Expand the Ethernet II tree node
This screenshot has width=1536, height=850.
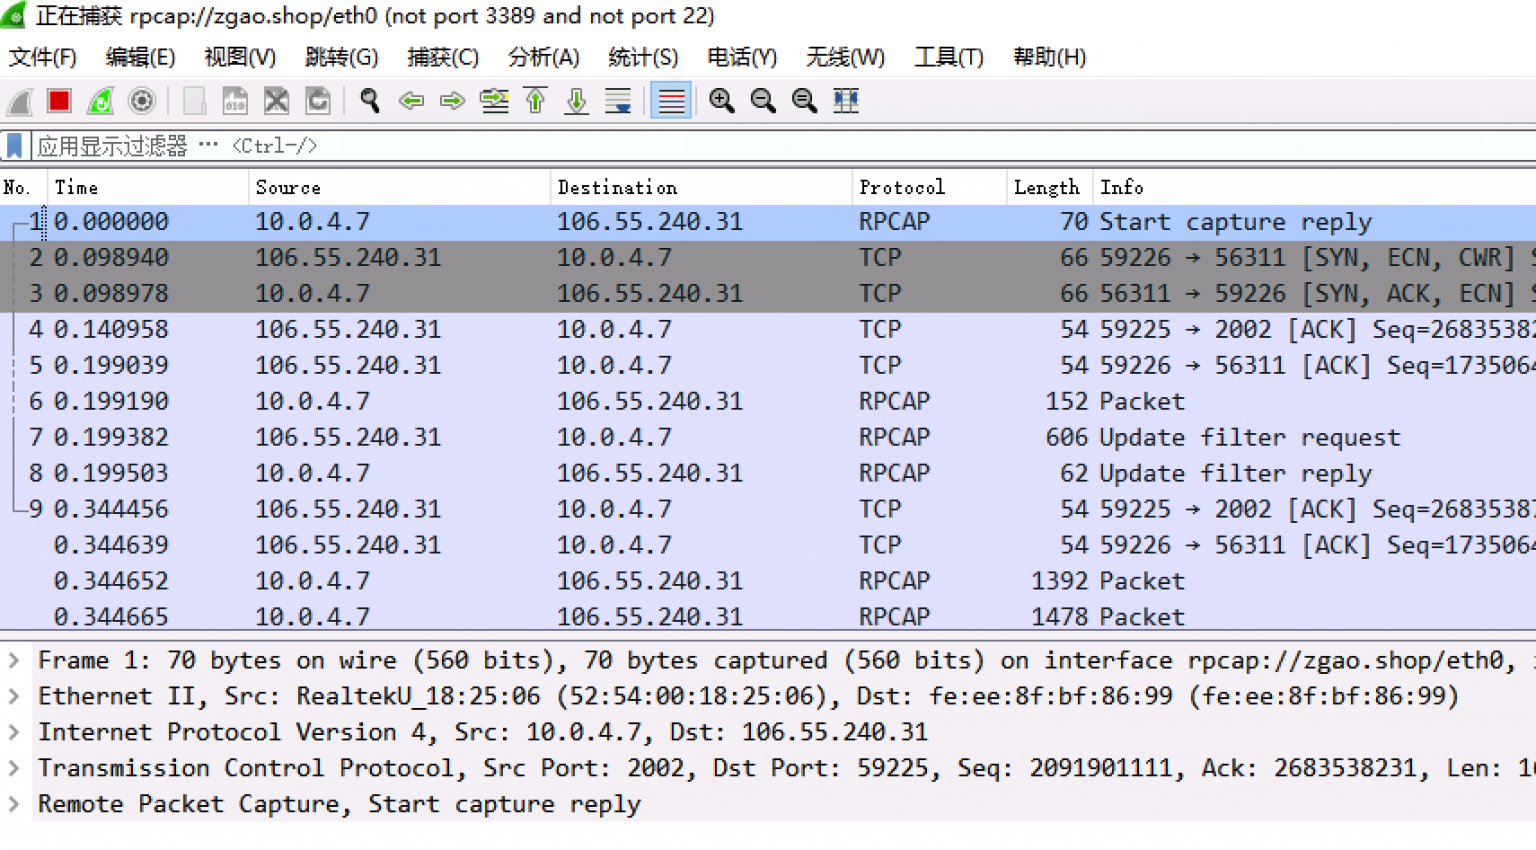pos(14,696)
